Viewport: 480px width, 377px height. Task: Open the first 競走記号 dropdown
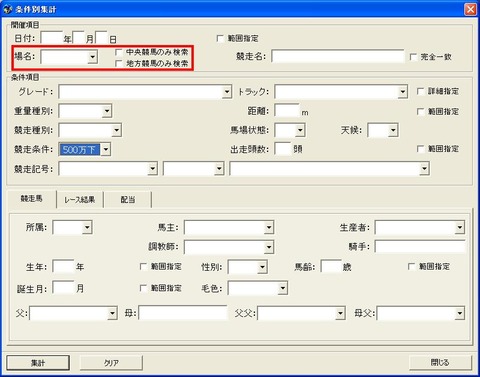[153, 169]
